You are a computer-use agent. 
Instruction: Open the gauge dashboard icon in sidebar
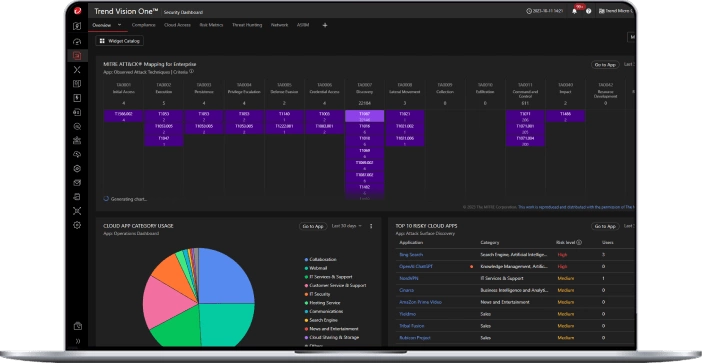click(x=77, y=42)
